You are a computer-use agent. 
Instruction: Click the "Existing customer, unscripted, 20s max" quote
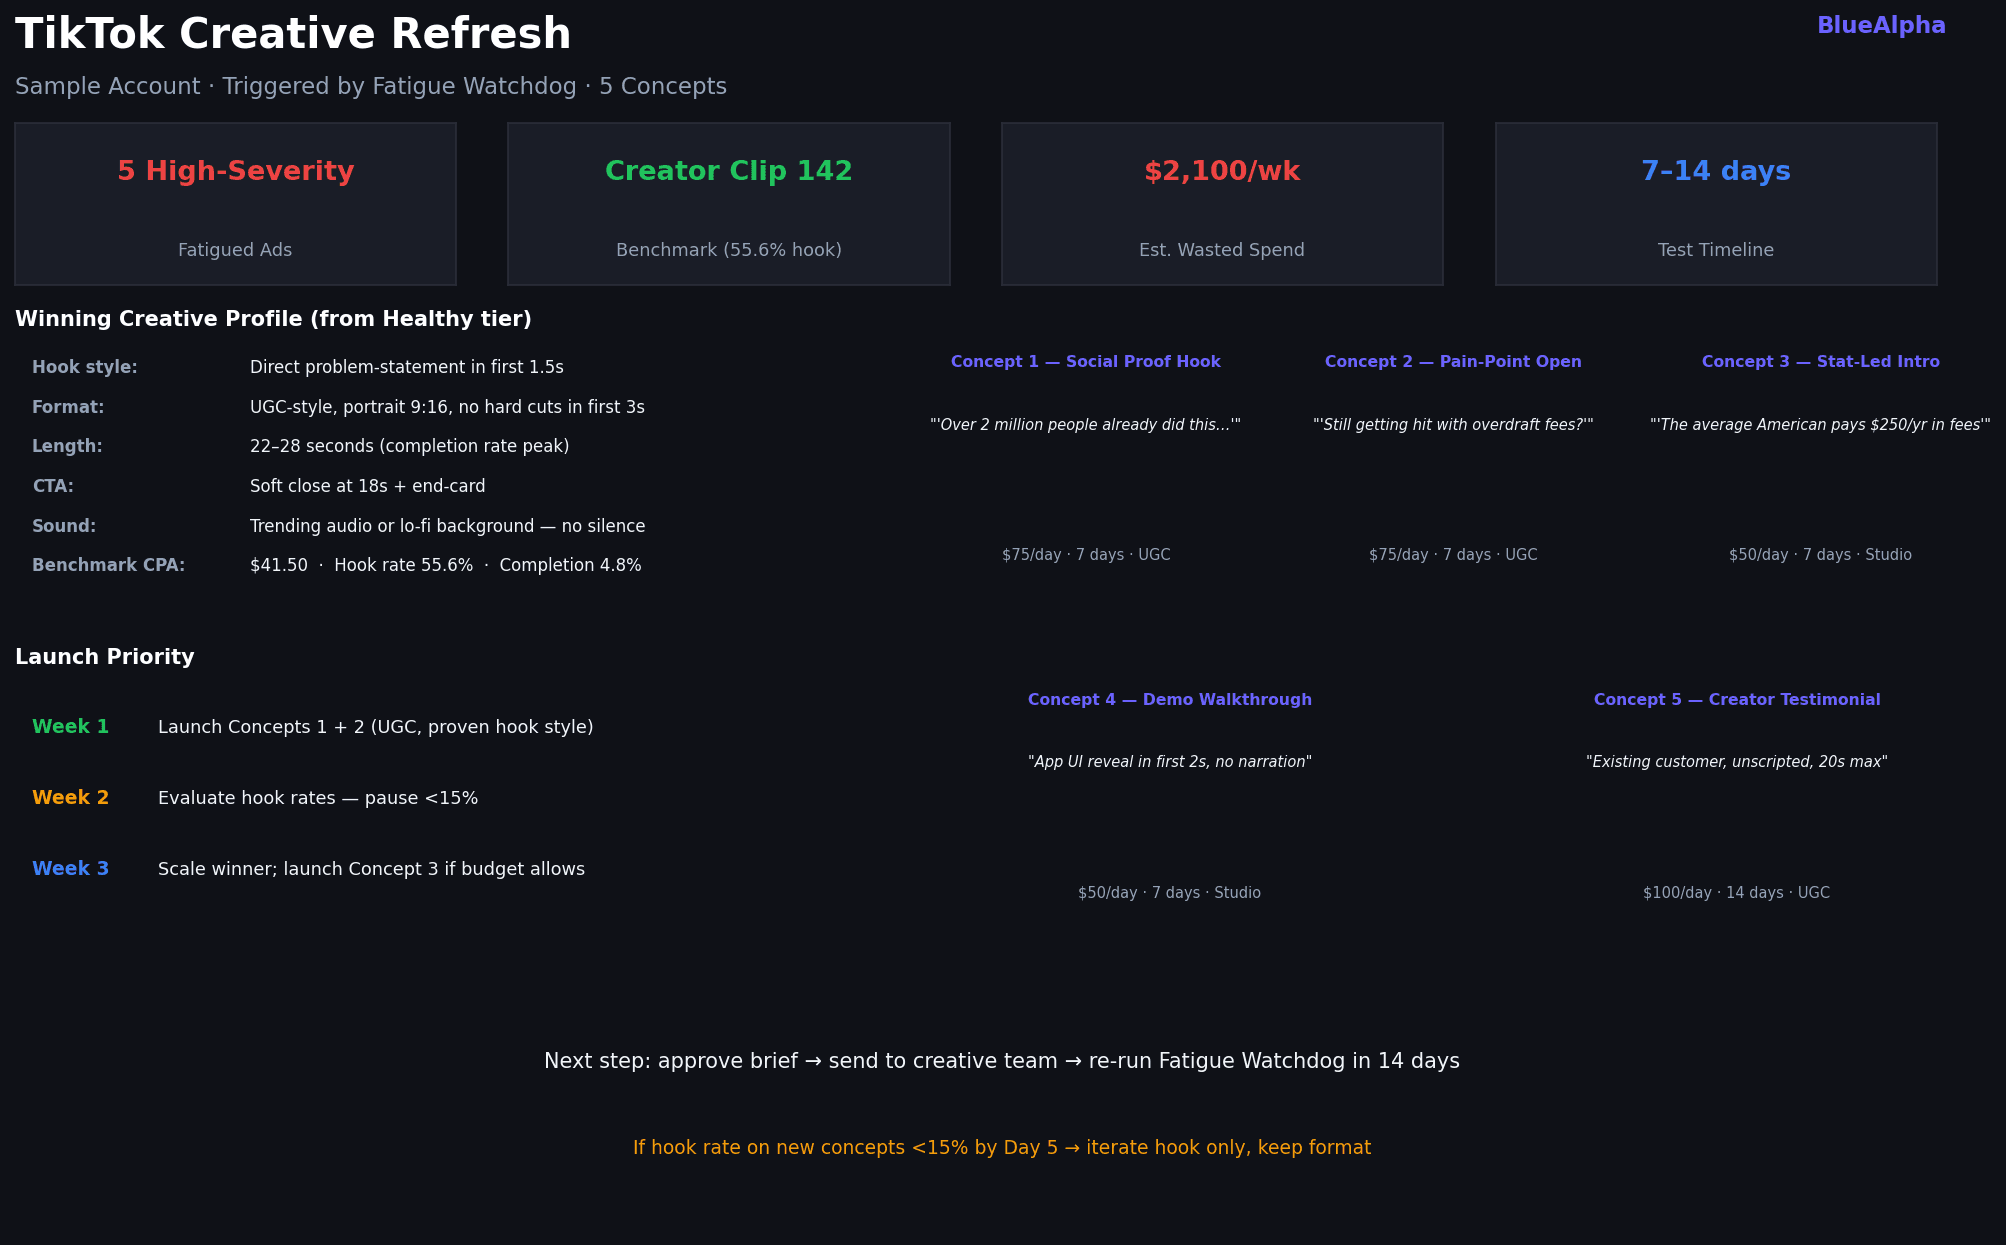pyautogui.click(x=1737, y=762)
